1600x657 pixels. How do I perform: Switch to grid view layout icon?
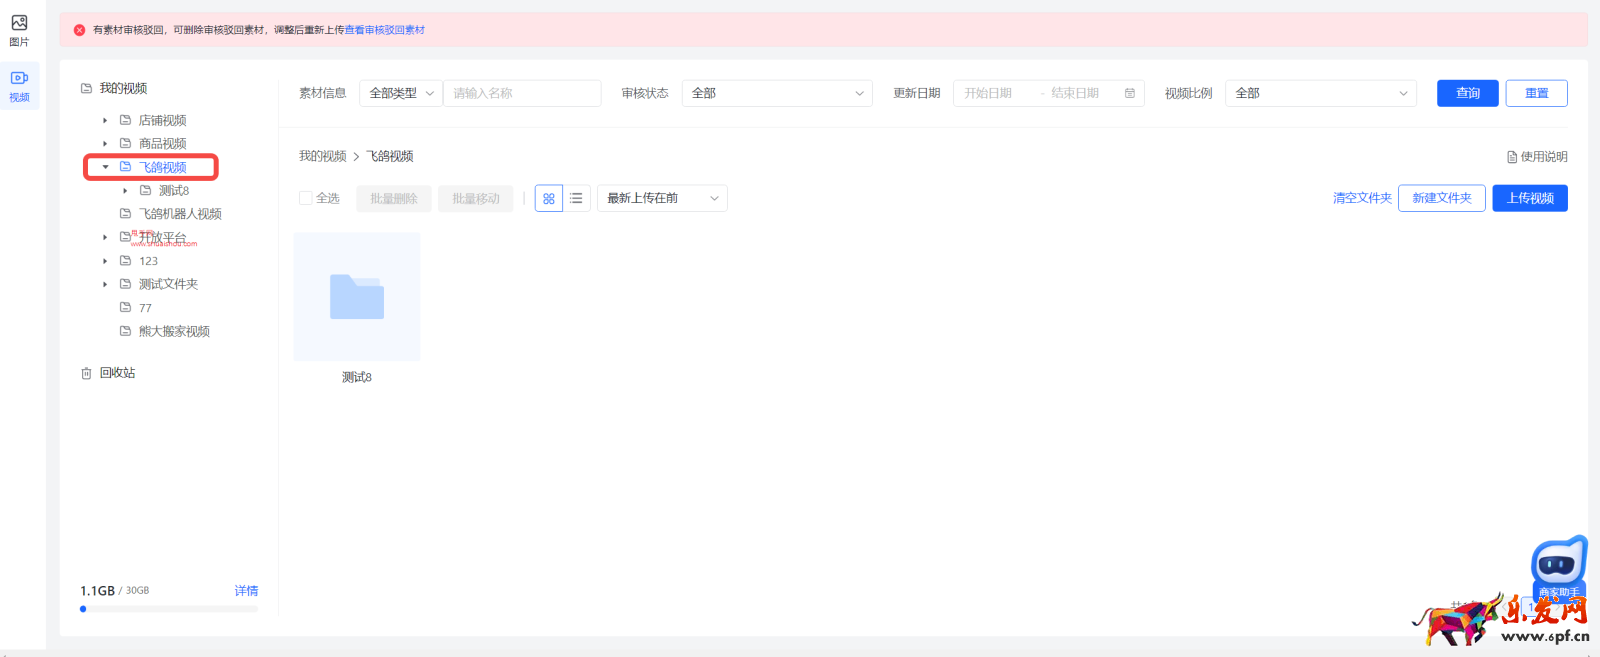point(549,199)
